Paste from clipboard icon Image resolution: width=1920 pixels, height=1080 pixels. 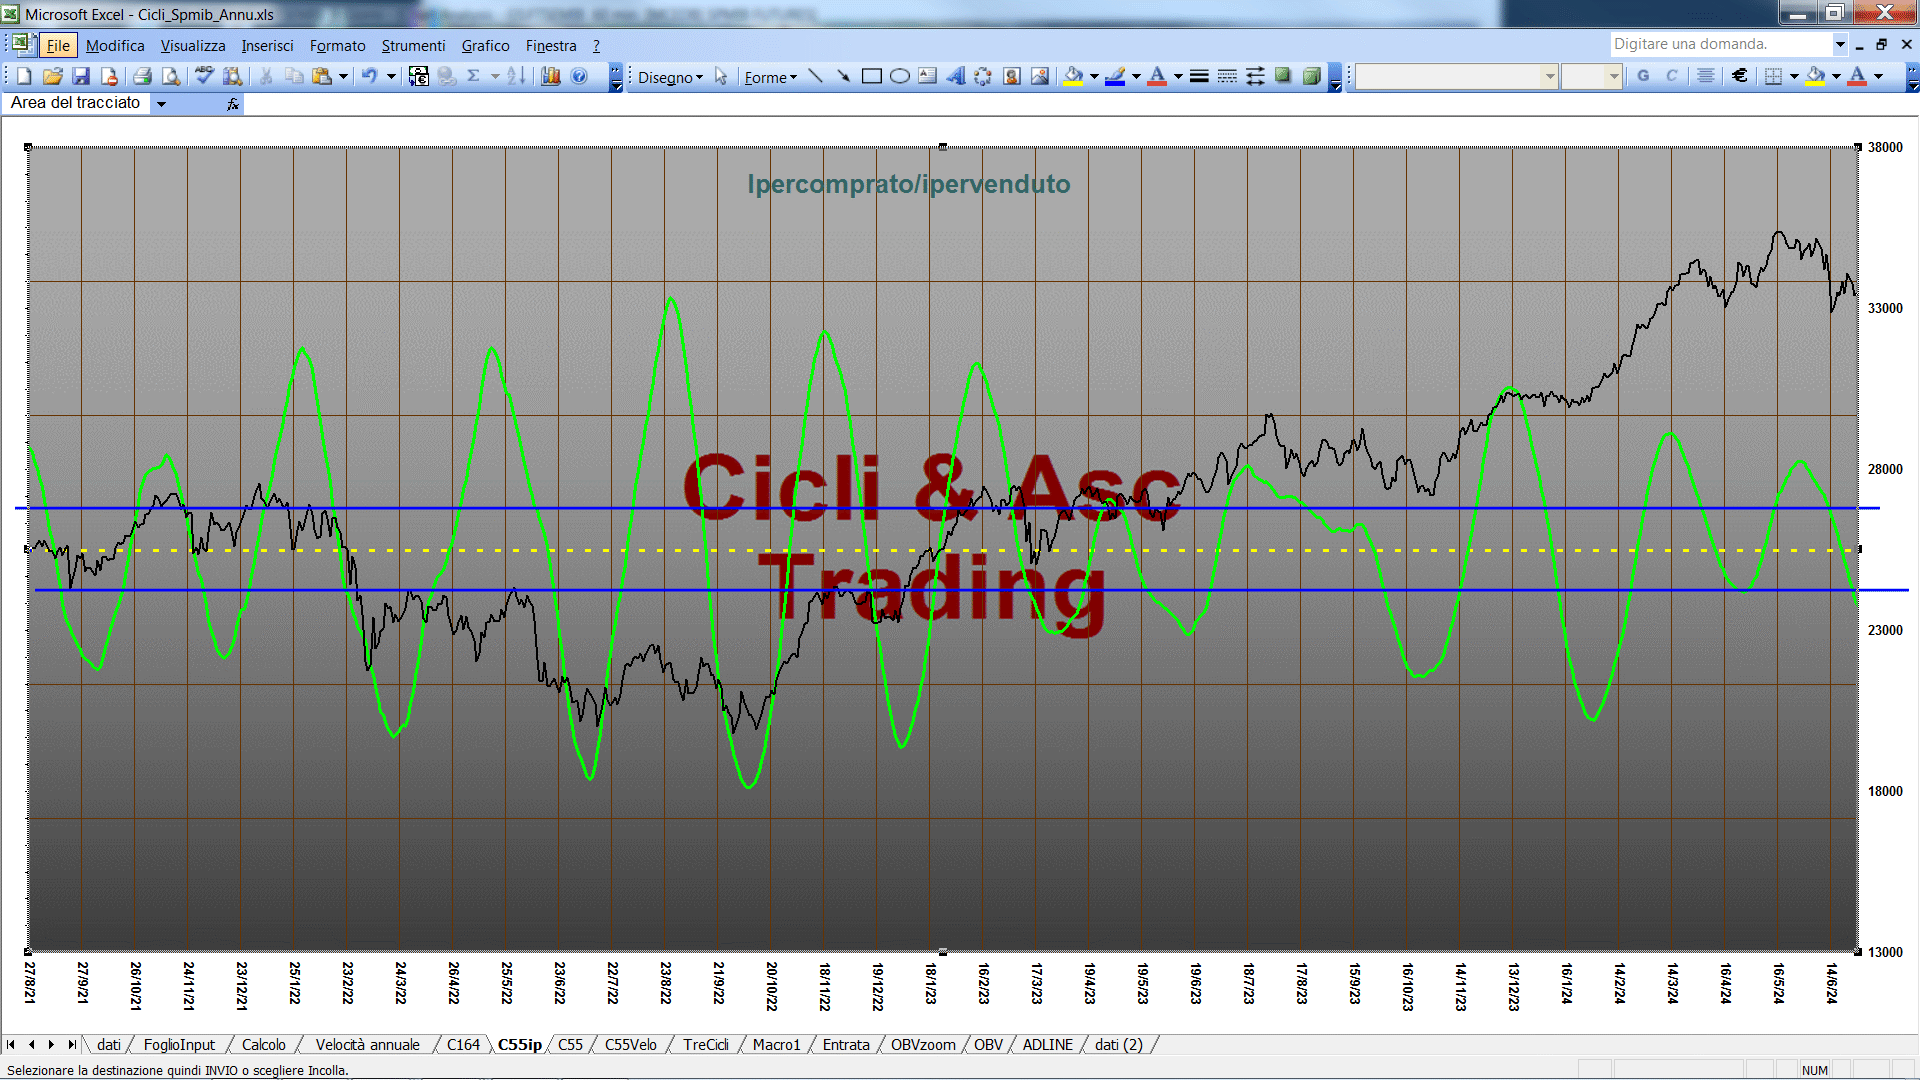coord(321,76)
